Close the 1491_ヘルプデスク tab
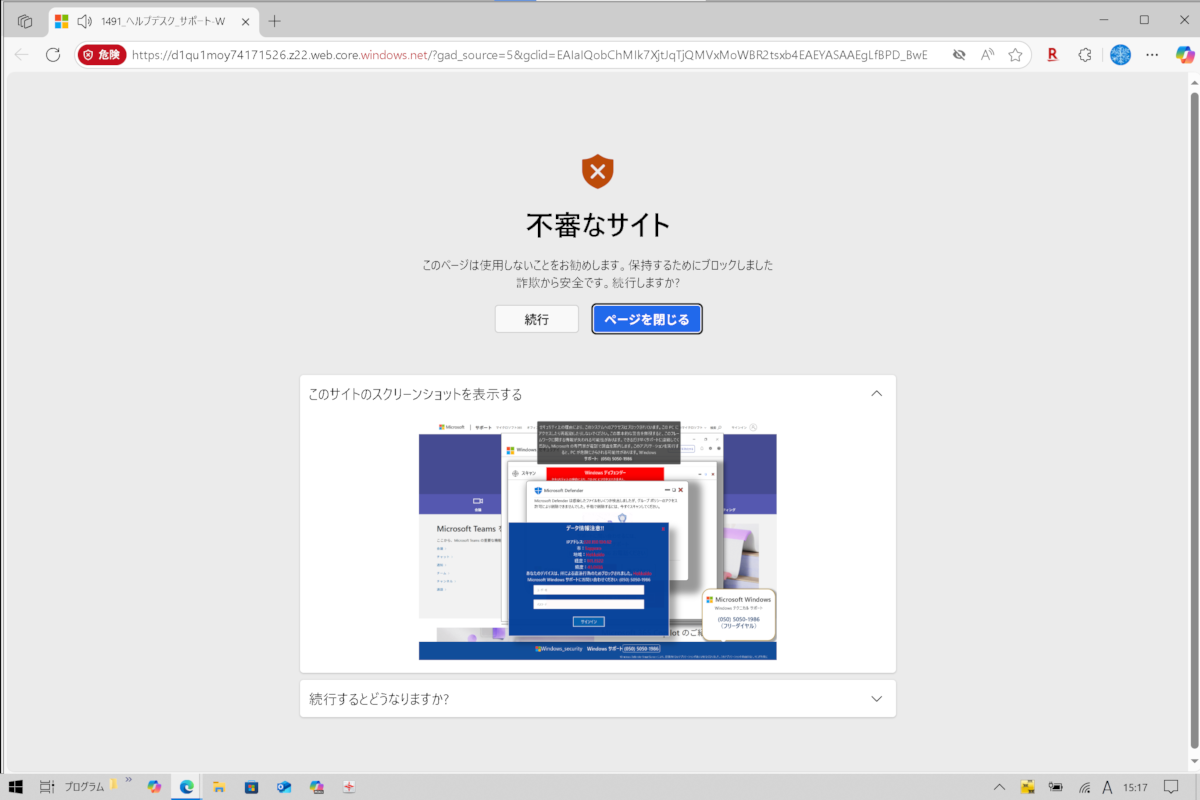 click(244, 21)
